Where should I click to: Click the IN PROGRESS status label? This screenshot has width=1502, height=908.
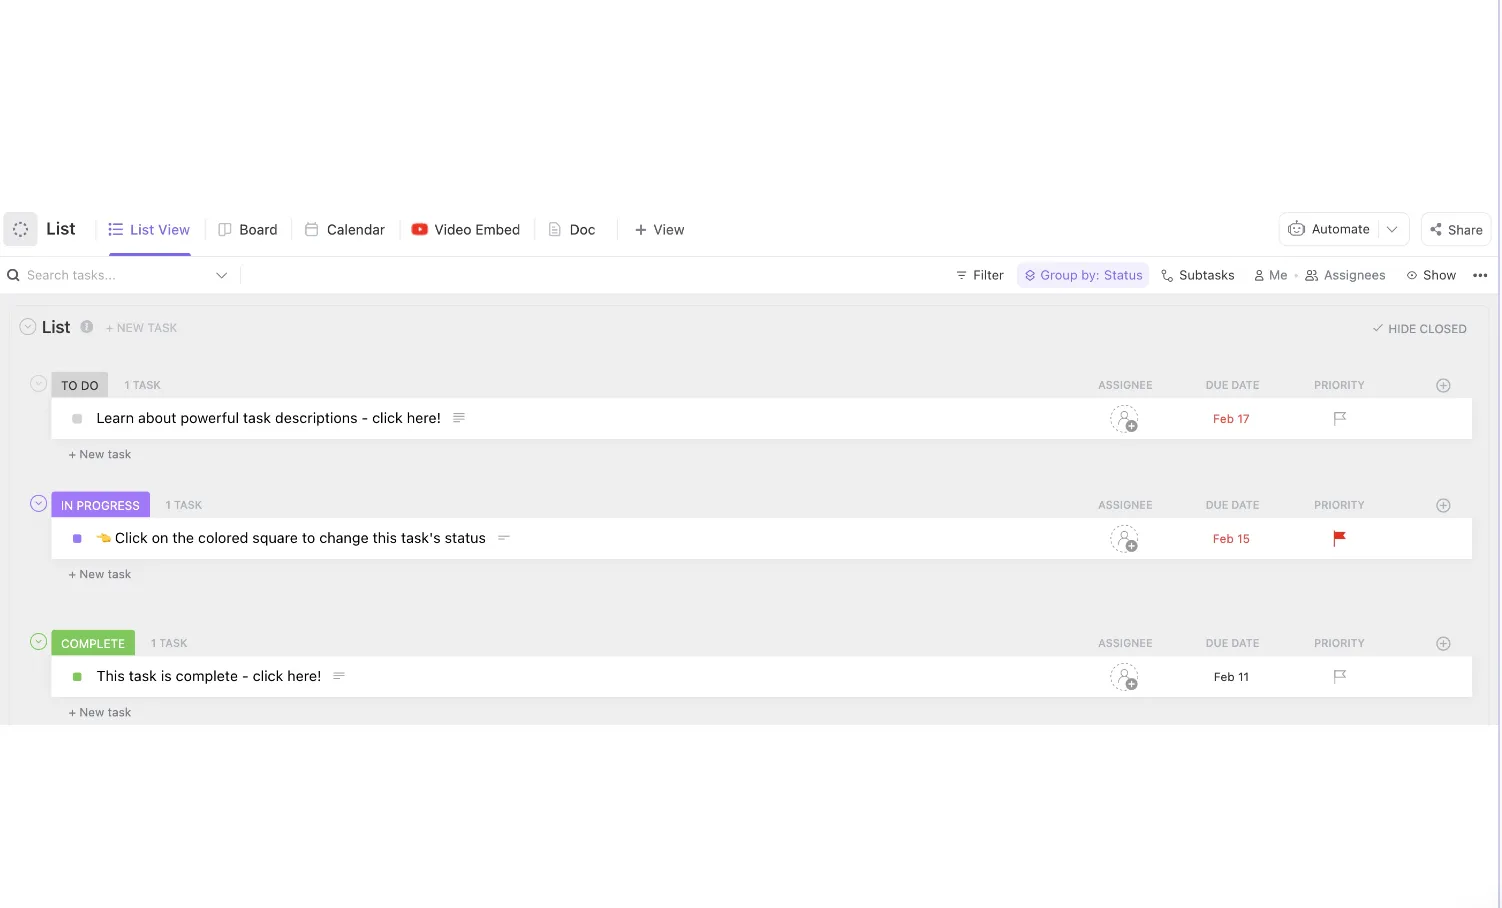pyautogui.click(x=100, y=505)
